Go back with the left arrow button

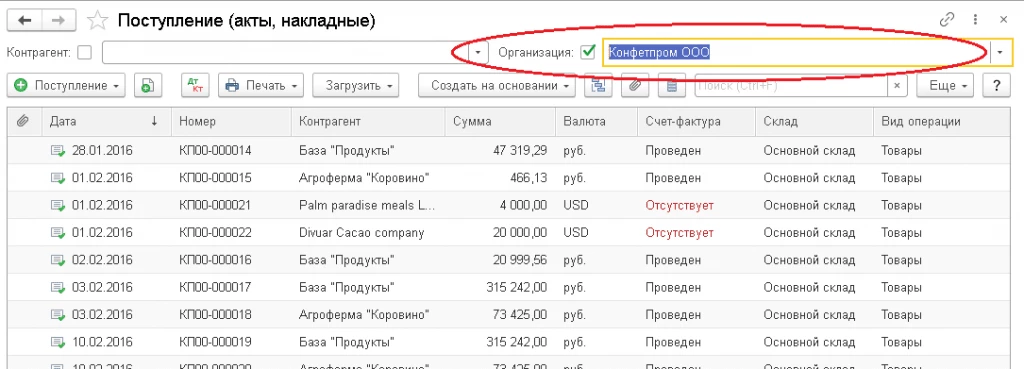tap(25, 20)
